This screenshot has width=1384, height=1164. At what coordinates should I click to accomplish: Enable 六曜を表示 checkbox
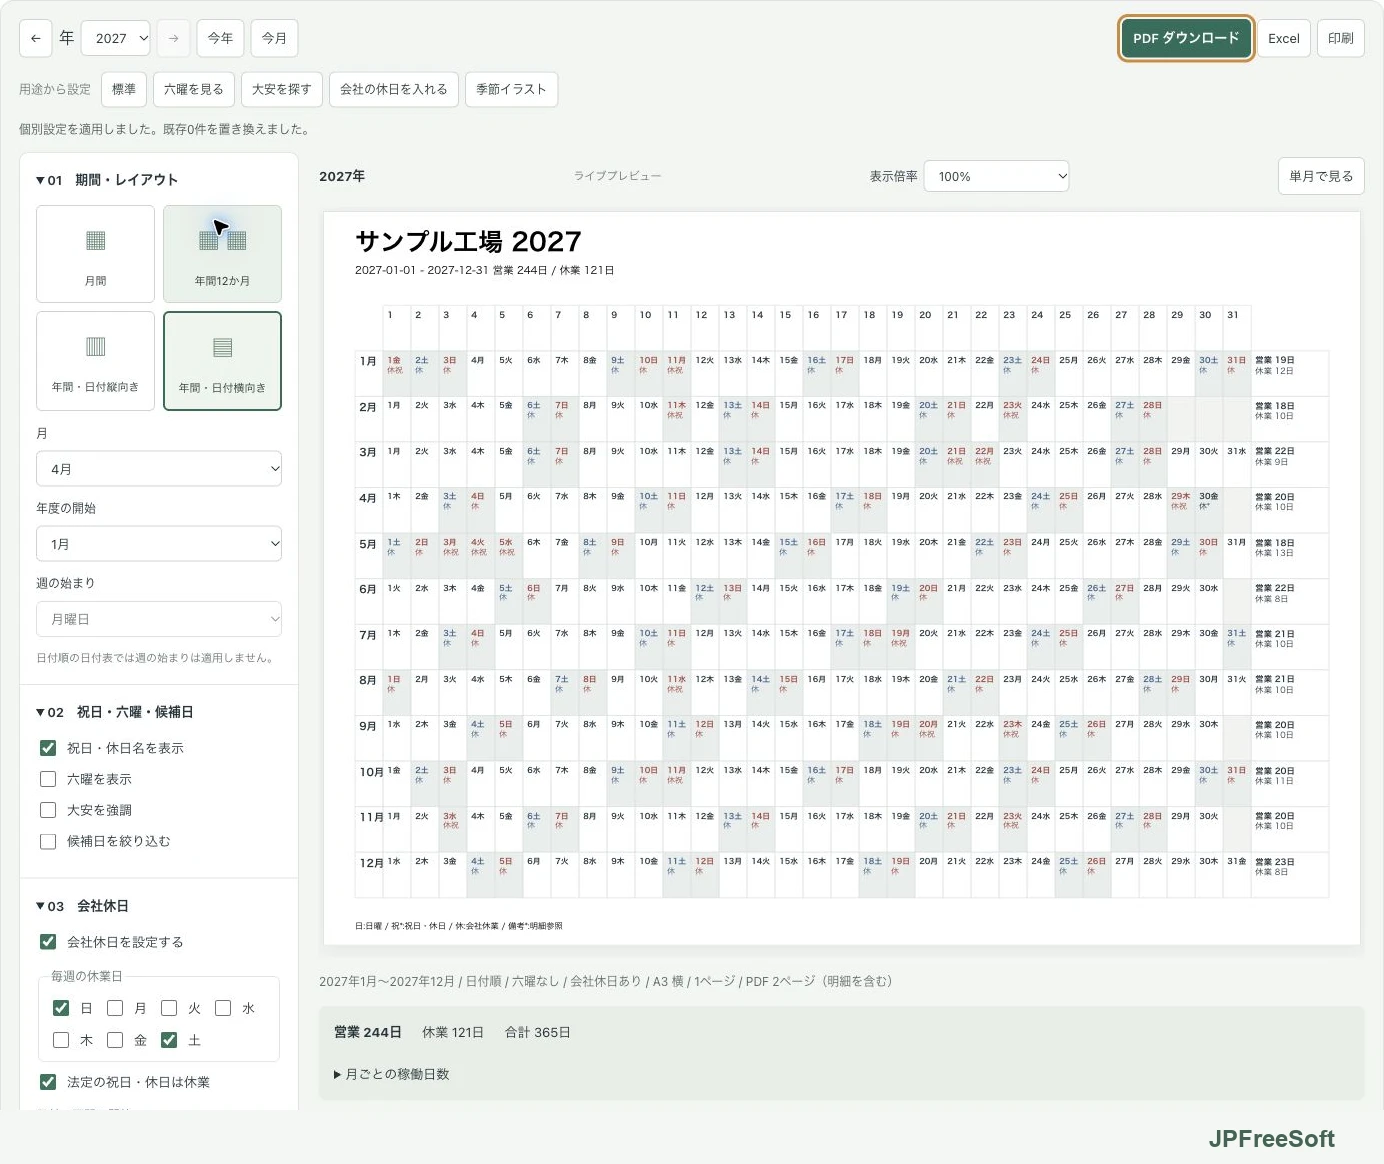[x=48, y=779]
